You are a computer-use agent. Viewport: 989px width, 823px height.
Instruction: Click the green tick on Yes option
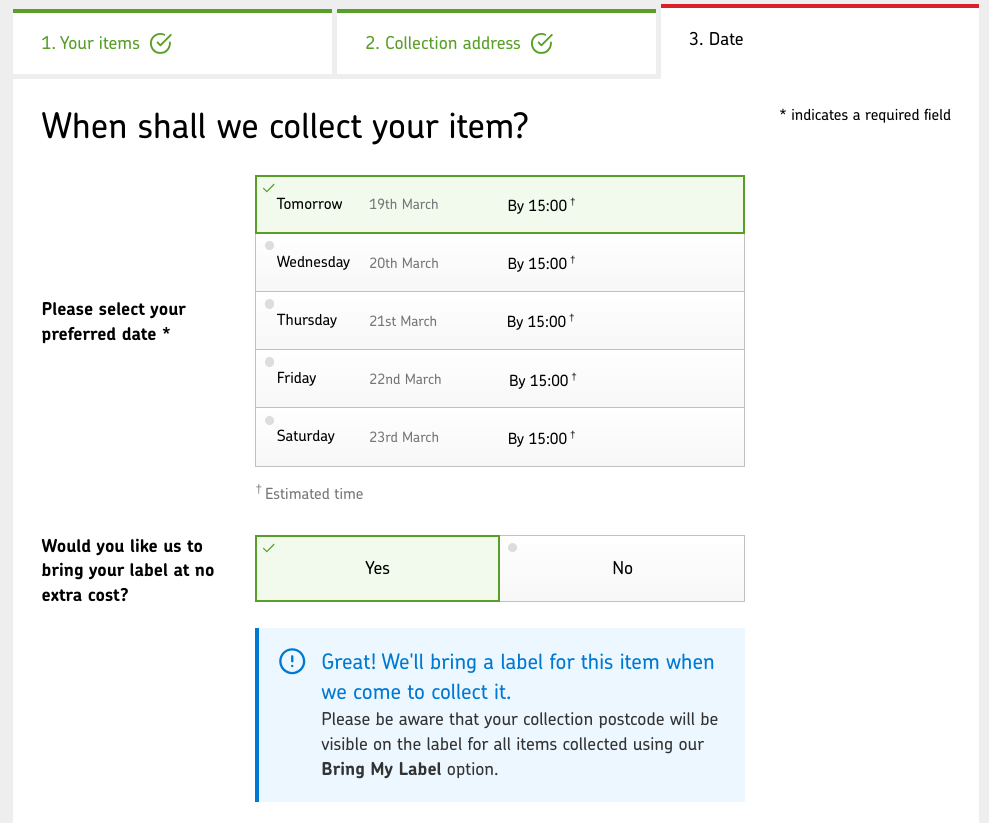pyautogui.click(x=268, y=547)
